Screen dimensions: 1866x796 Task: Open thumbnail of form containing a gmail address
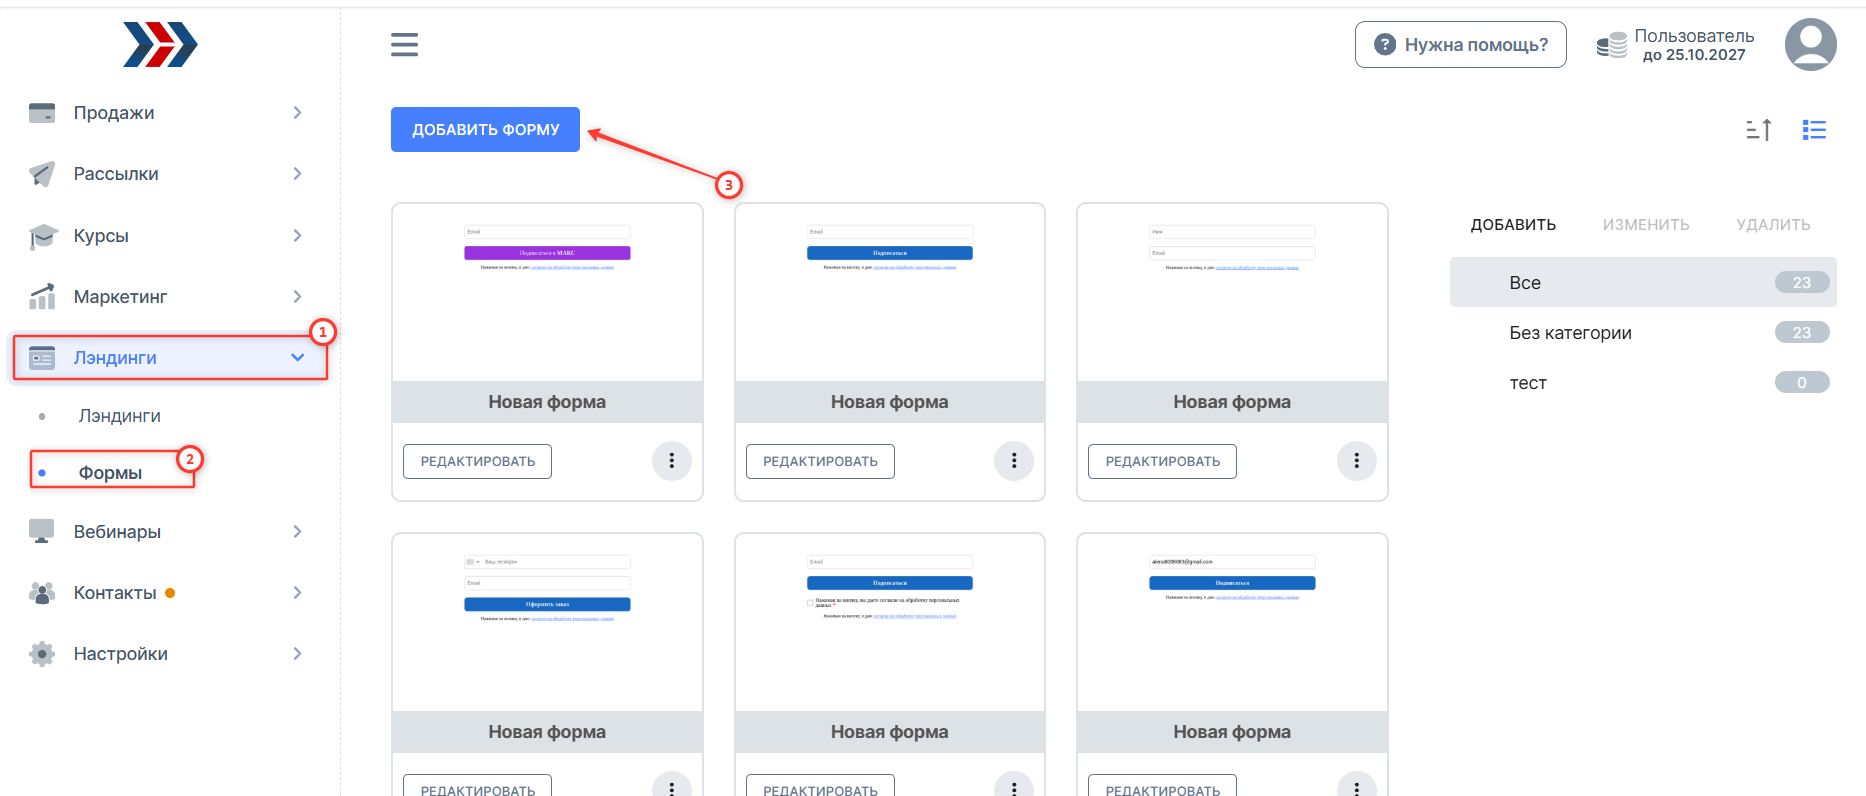(1232, 623)
